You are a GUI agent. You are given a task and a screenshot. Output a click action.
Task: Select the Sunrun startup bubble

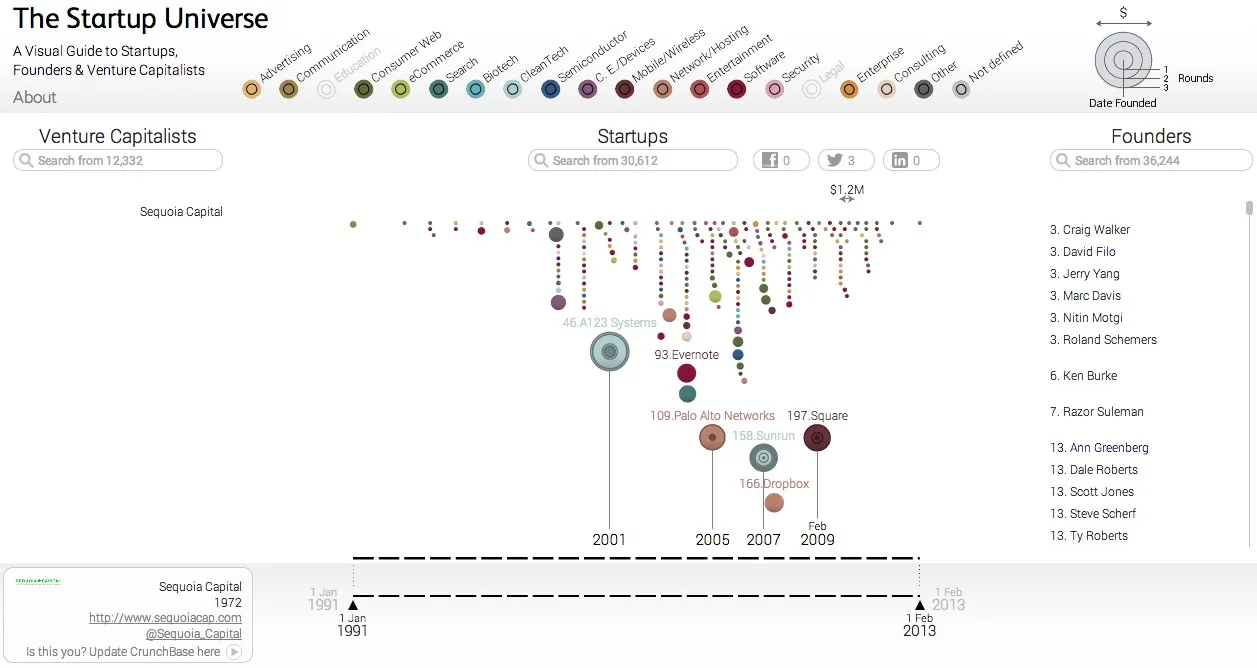(763, 458)
